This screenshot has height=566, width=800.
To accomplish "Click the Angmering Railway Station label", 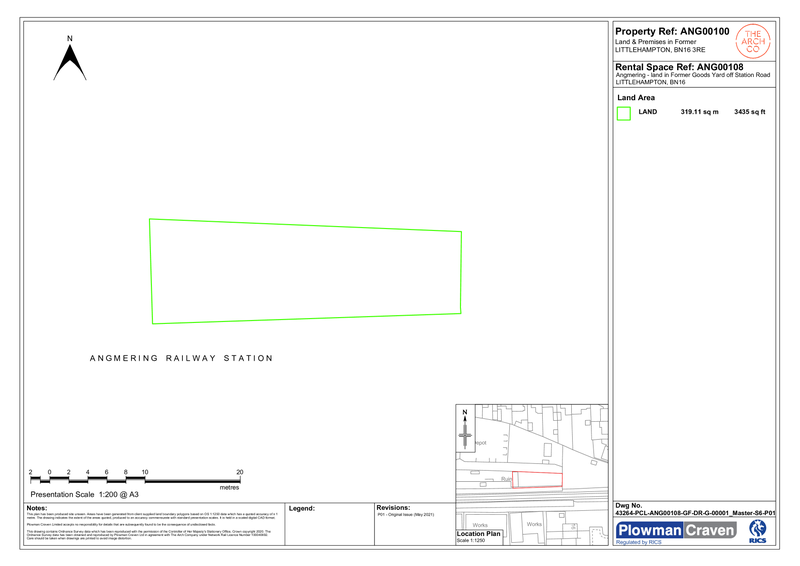I will [181, 358].
